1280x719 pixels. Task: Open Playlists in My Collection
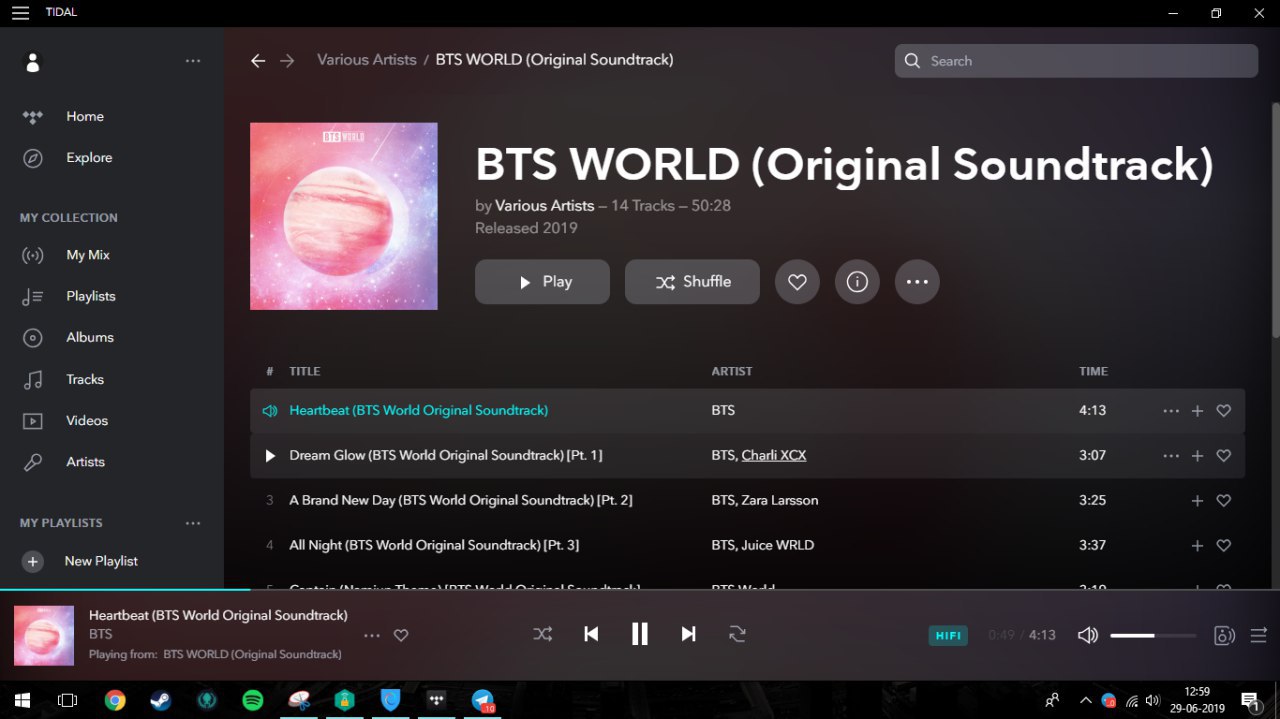(x=91, y=296)
